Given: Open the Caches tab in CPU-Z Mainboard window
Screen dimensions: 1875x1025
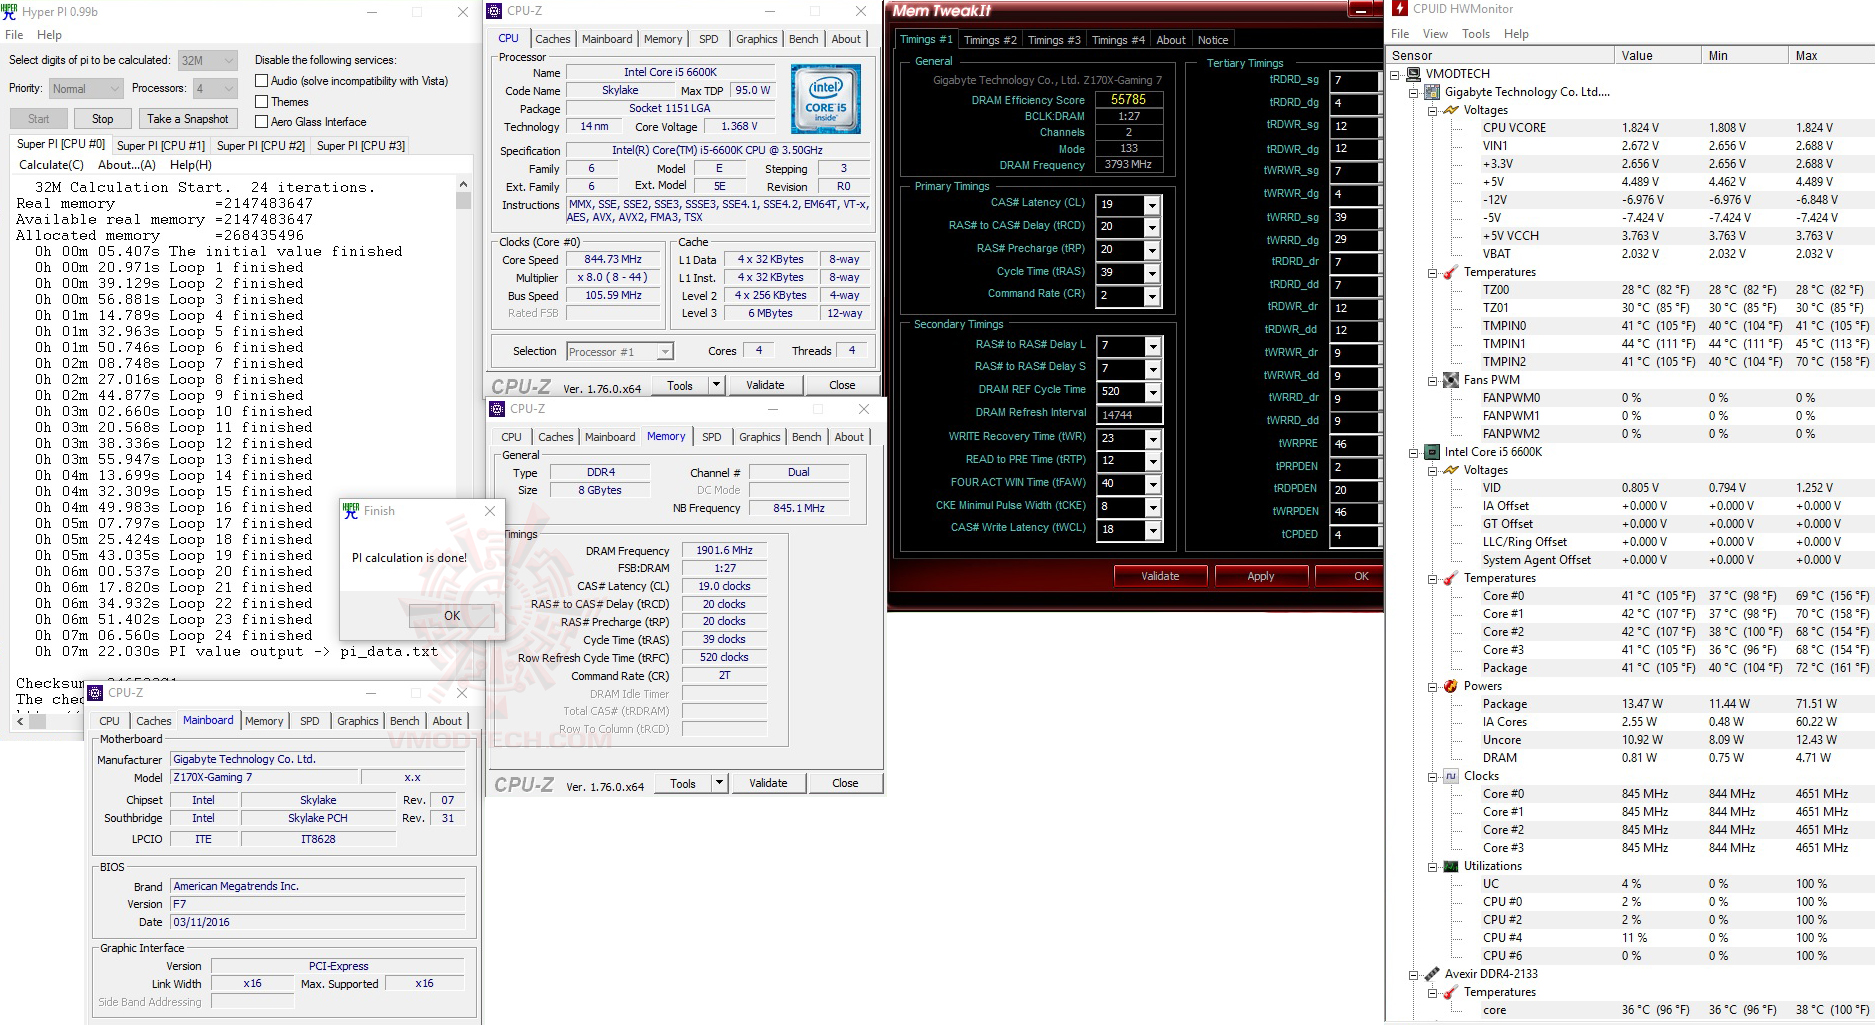Looking at the screenshot, I should click(x=153, y=721).
